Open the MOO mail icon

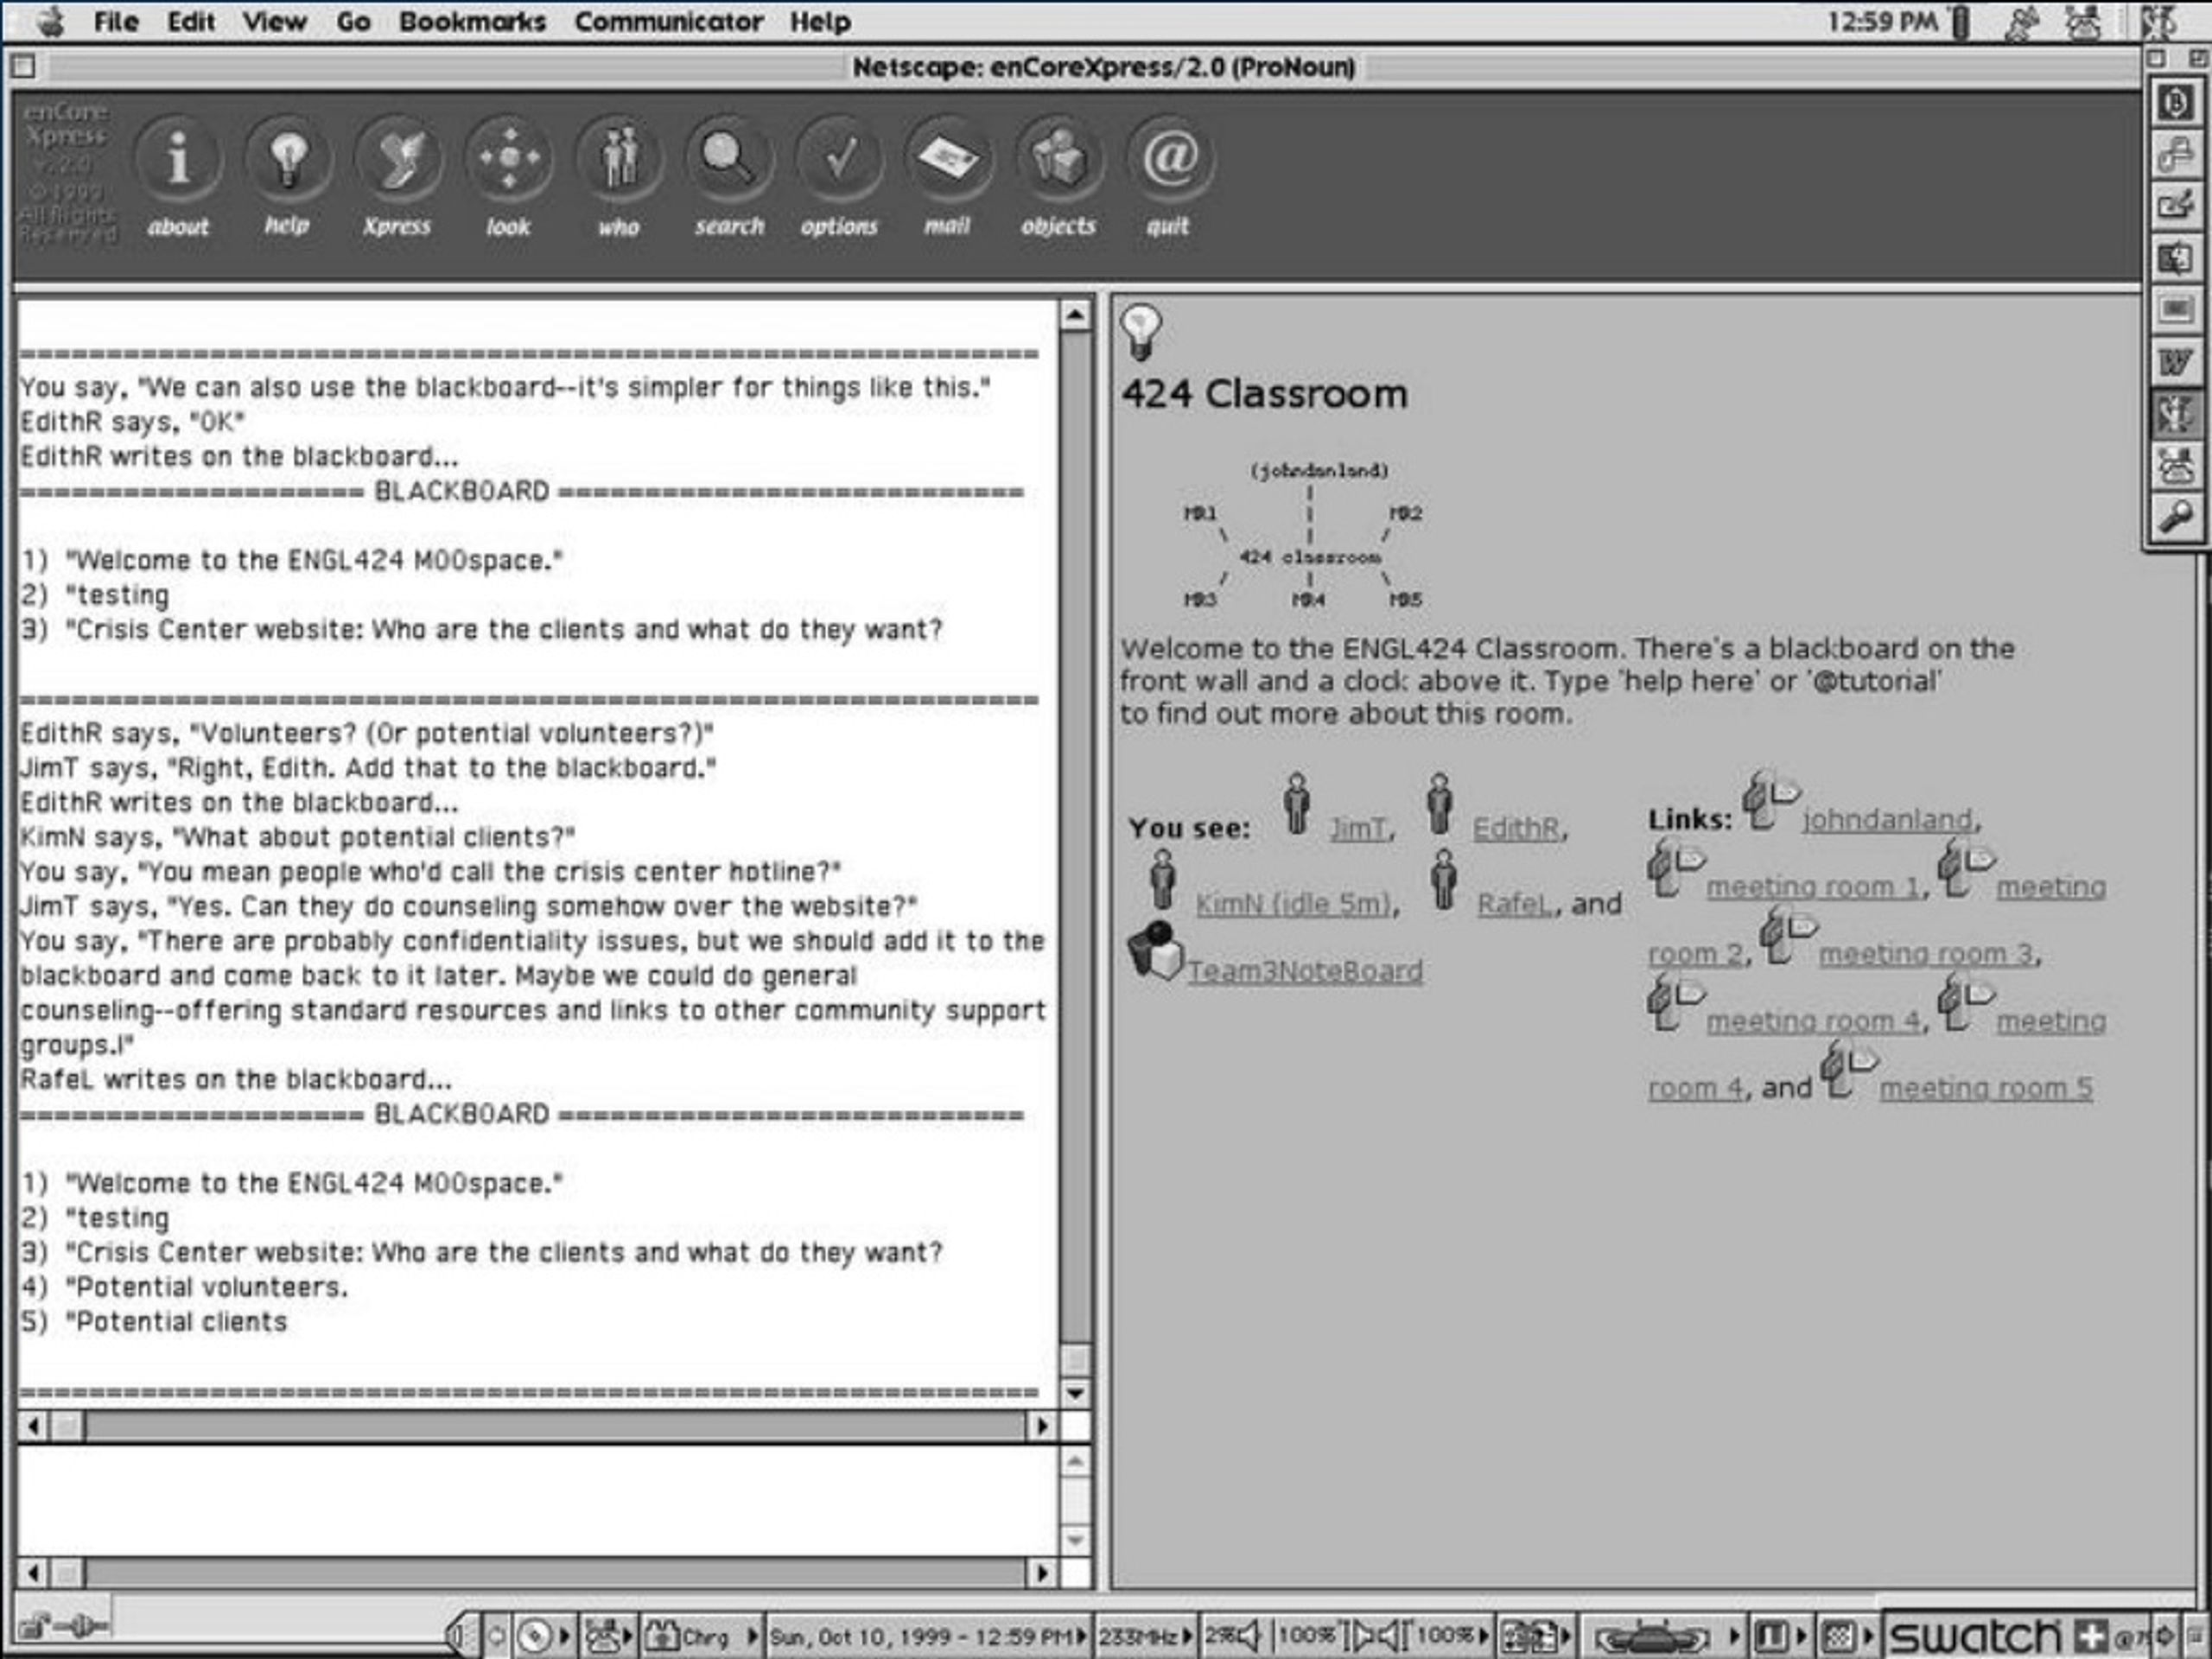point(948,158)
